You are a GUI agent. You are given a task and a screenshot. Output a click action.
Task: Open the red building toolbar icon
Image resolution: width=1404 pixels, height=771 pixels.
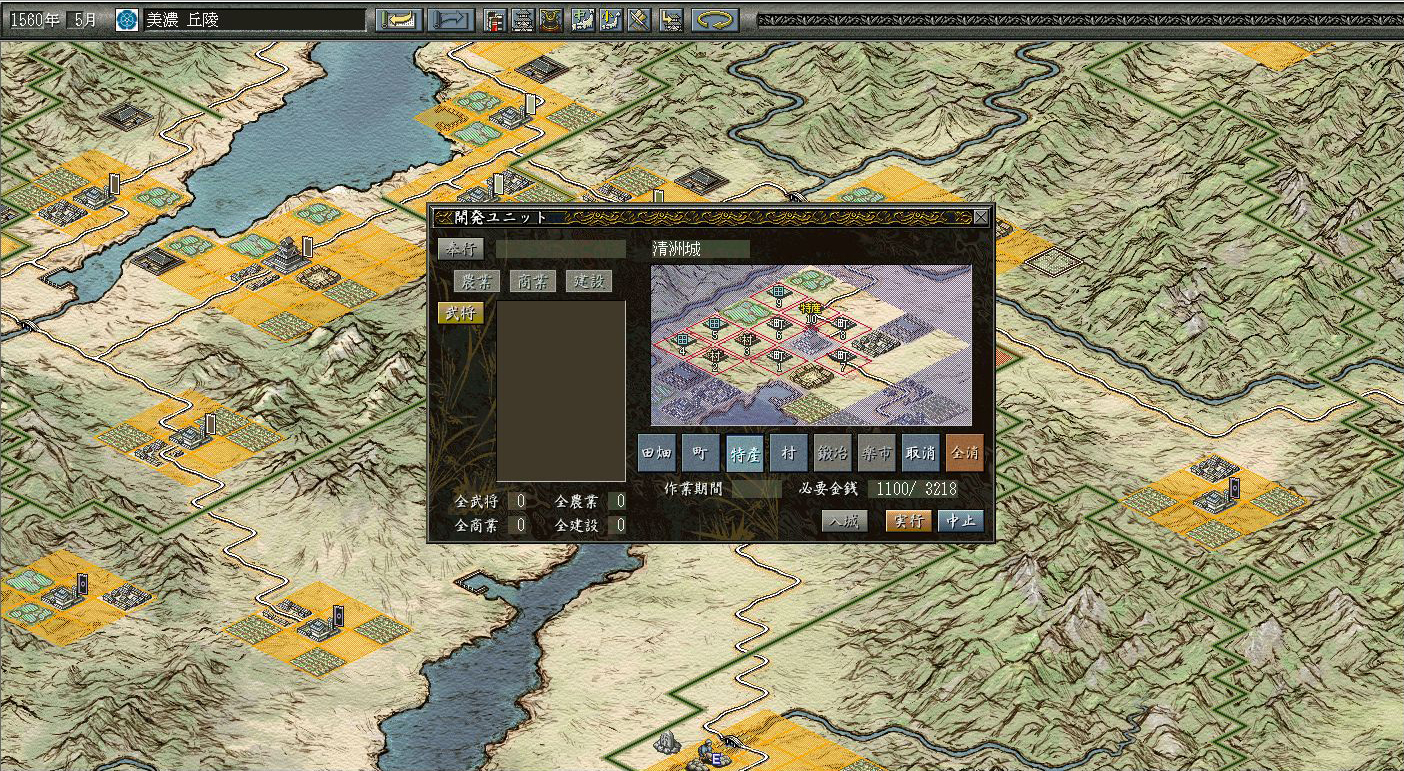coord(494,20)
